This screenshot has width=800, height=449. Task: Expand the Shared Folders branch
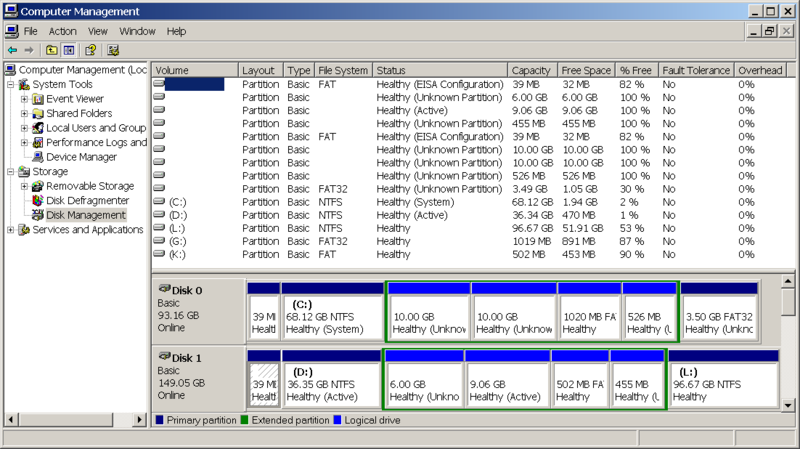click(x=24, y=113)
